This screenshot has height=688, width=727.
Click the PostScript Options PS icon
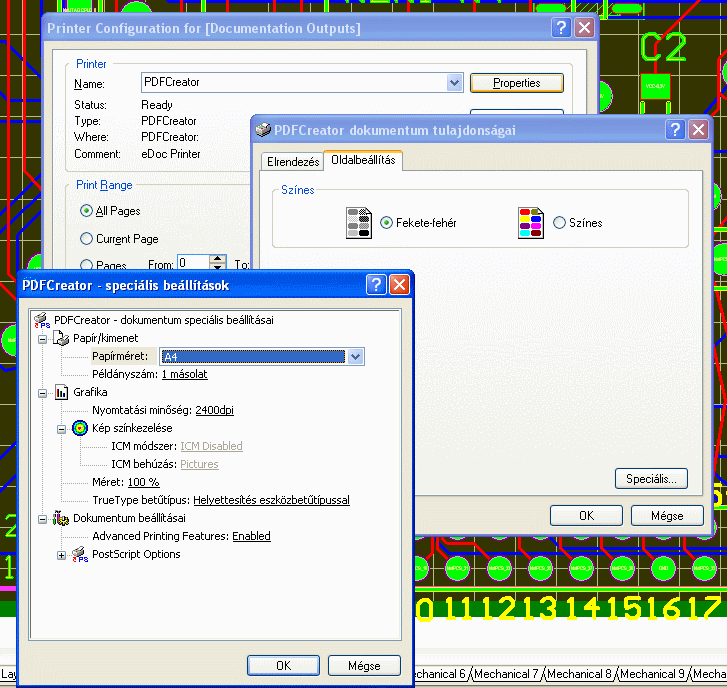[80, 554]
